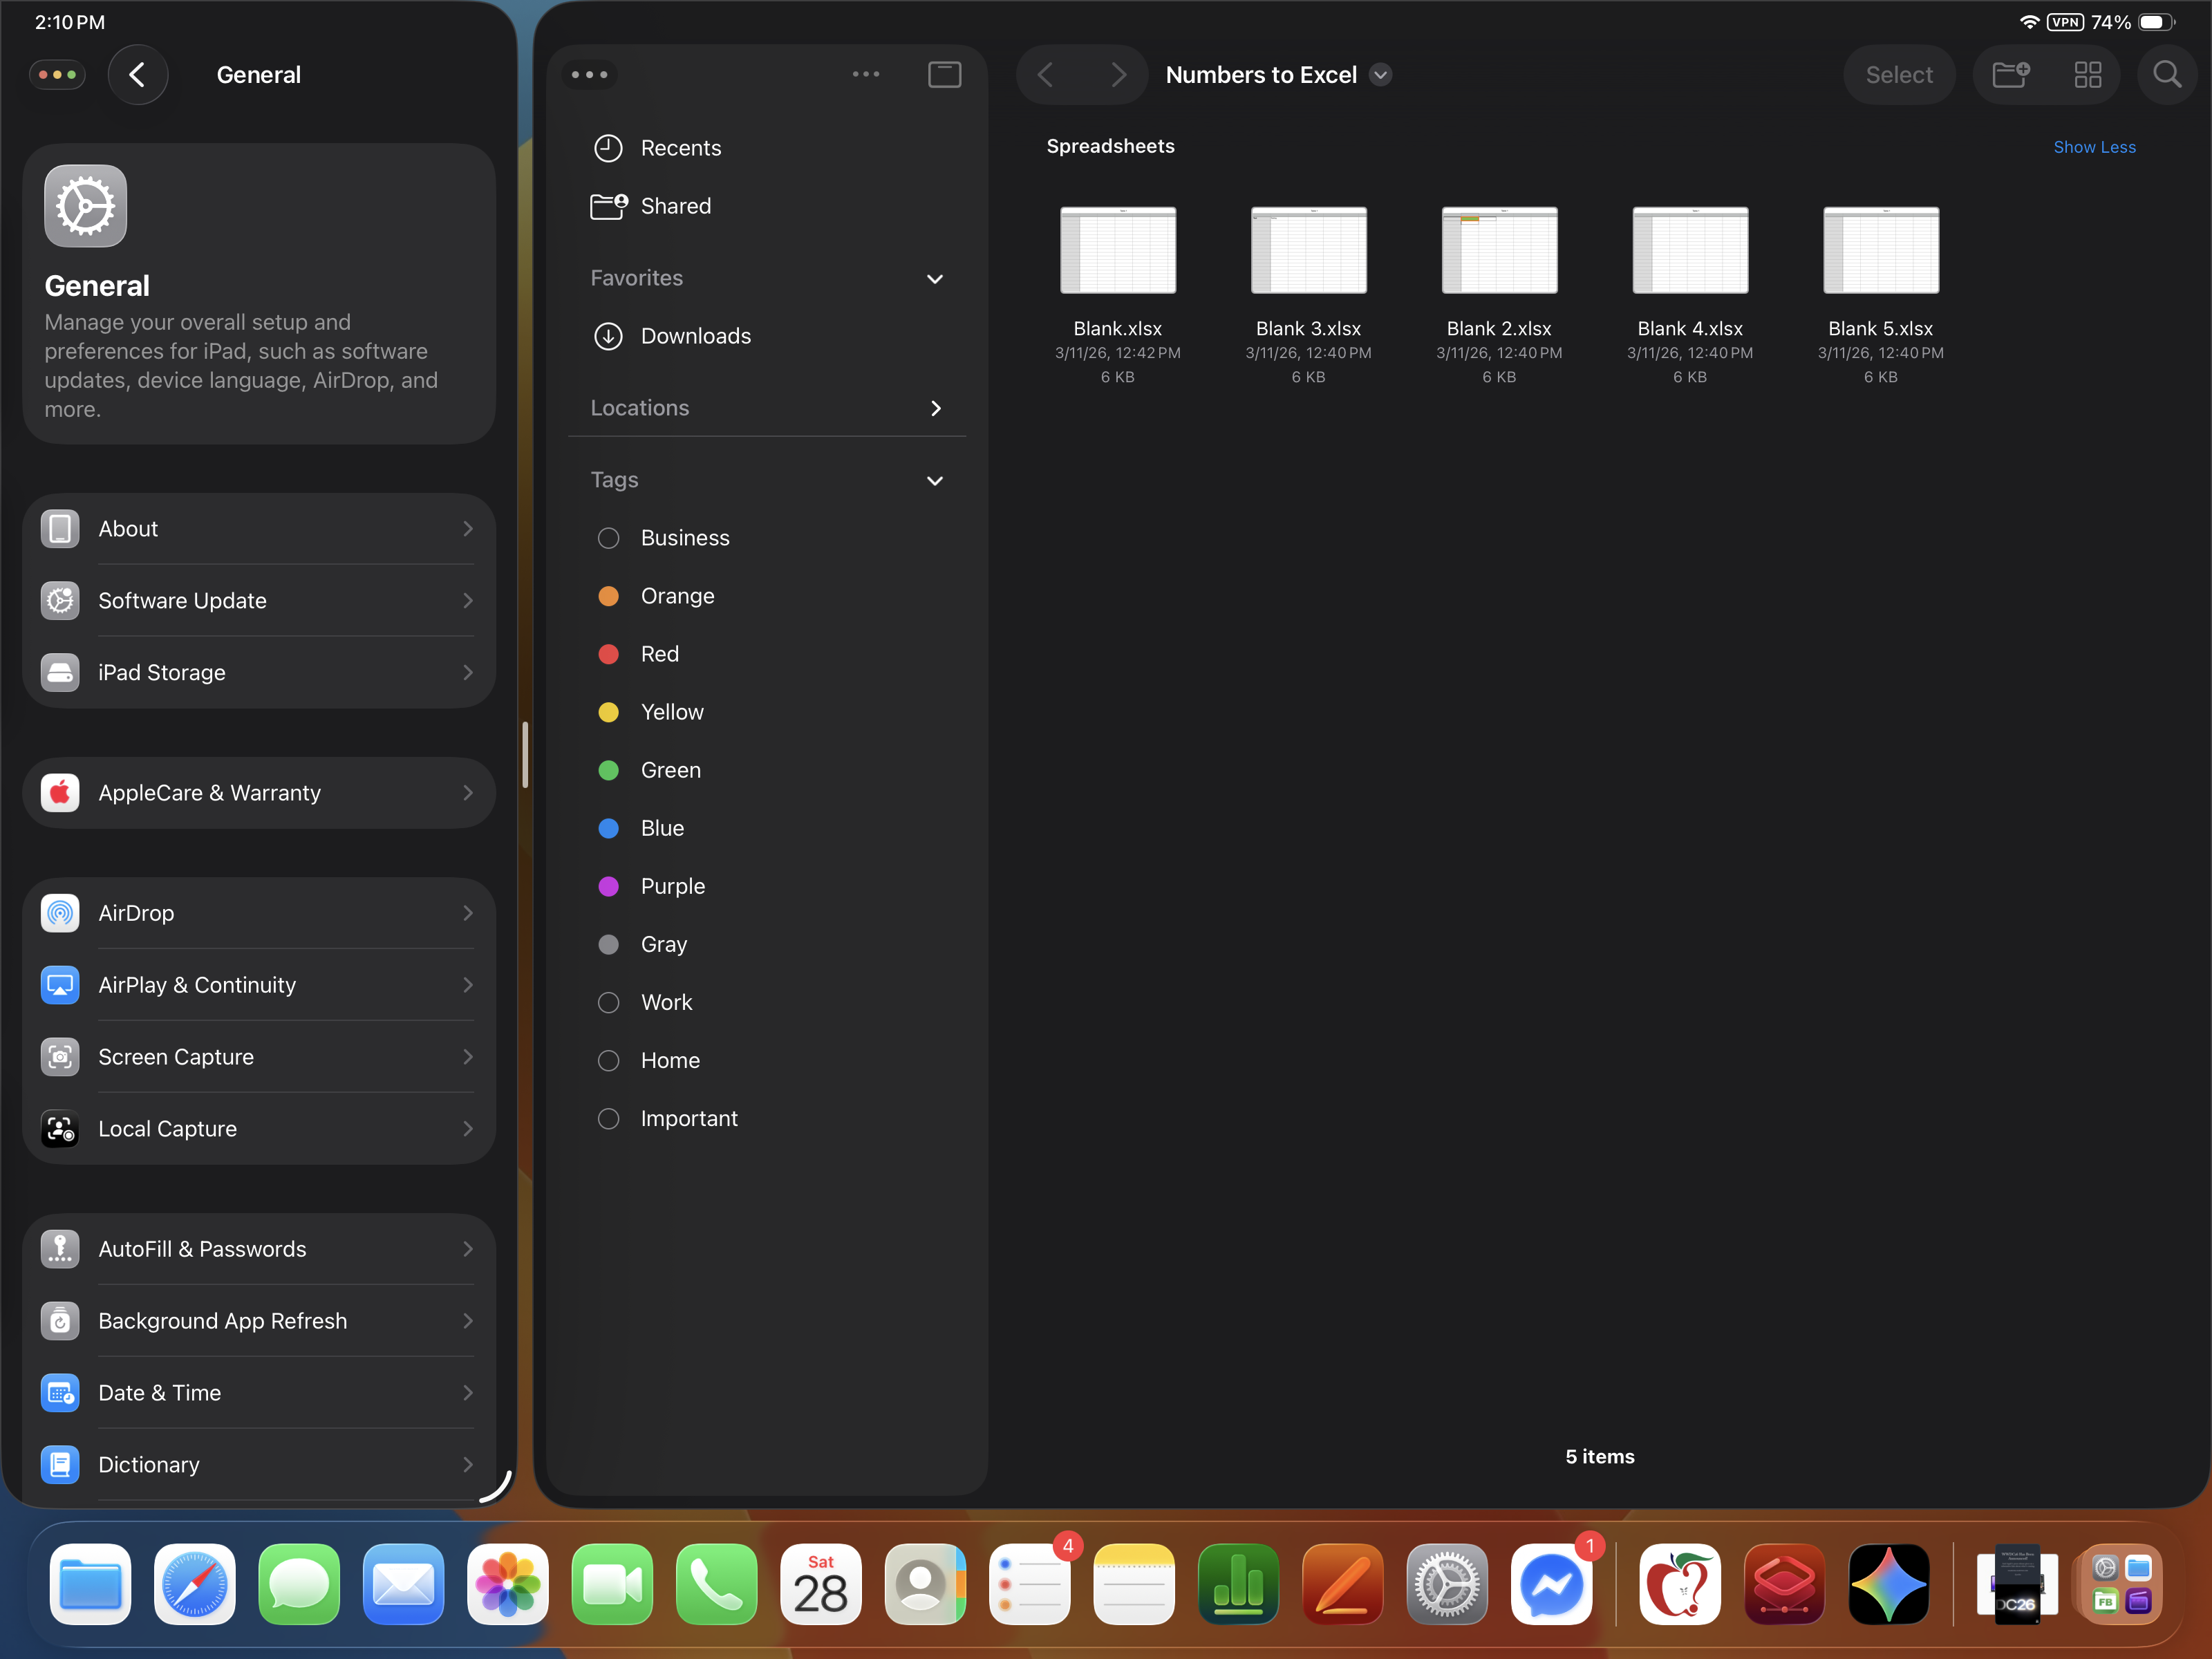Open Reminders with badge 4
The width and height of the screenshot is (2212, 1659).
tap(1030, 1585)
